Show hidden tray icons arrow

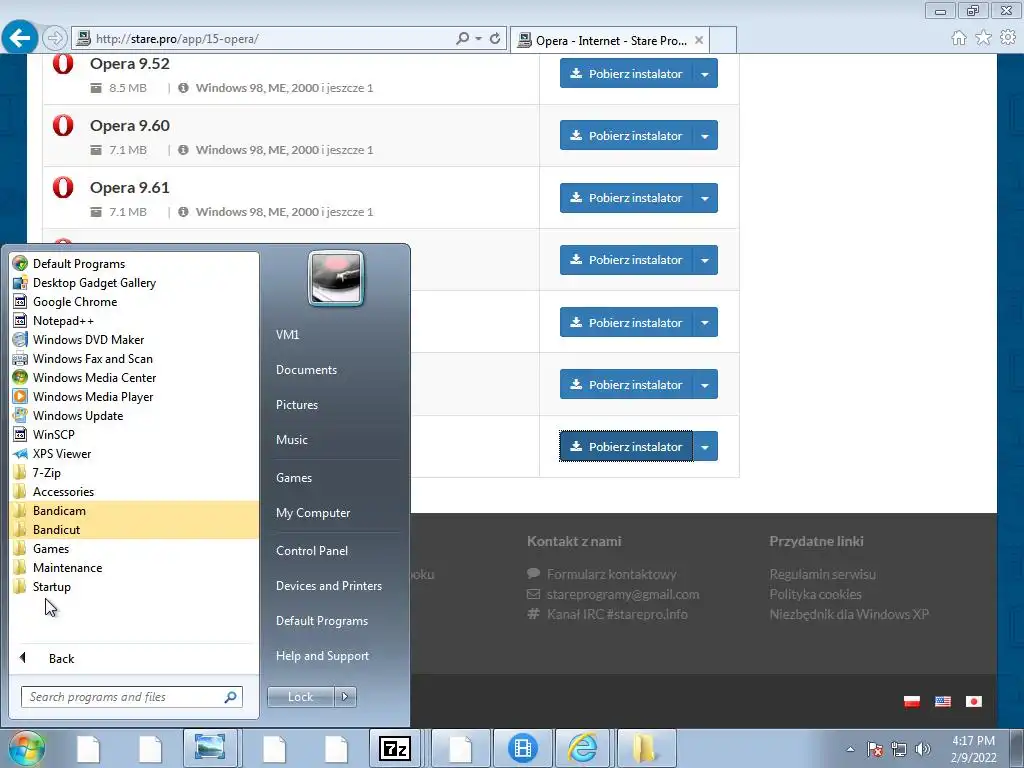(x=850, y=749)
